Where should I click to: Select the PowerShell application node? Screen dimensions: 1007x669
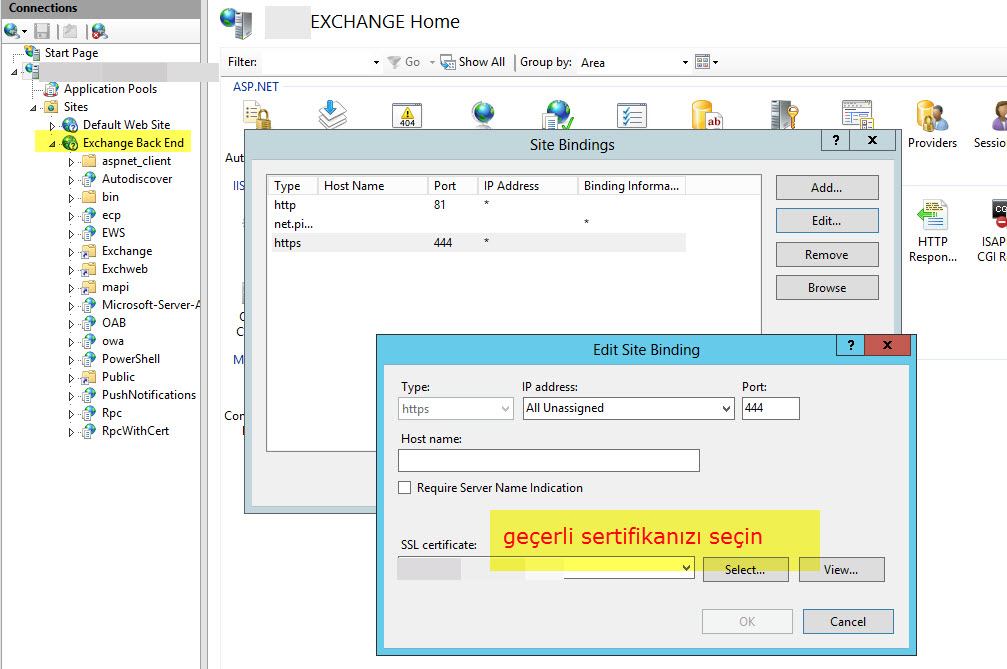[x=130, y=358]
